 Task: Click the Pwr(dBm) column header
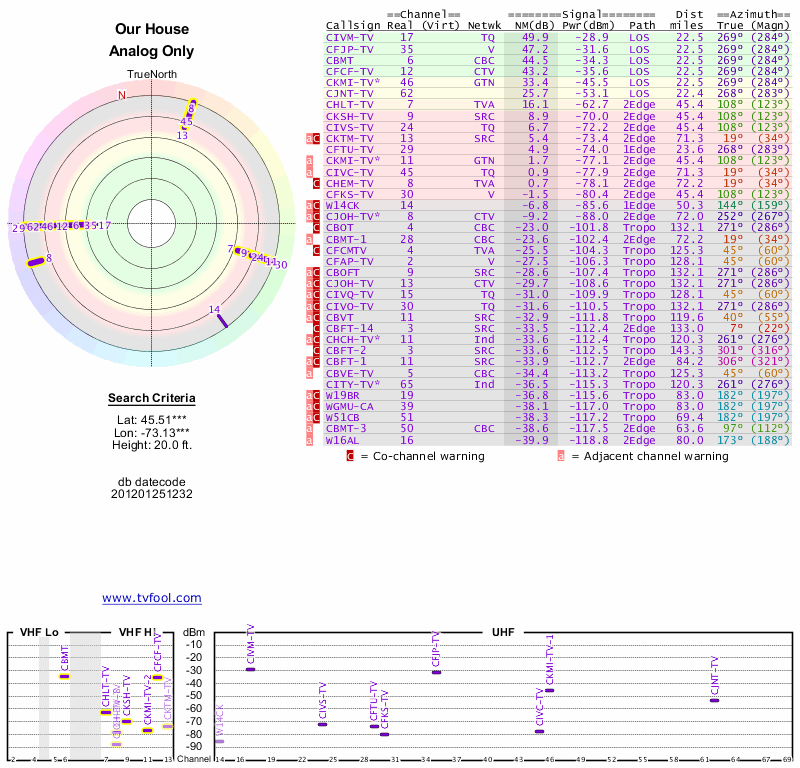(x=588, y=26)
